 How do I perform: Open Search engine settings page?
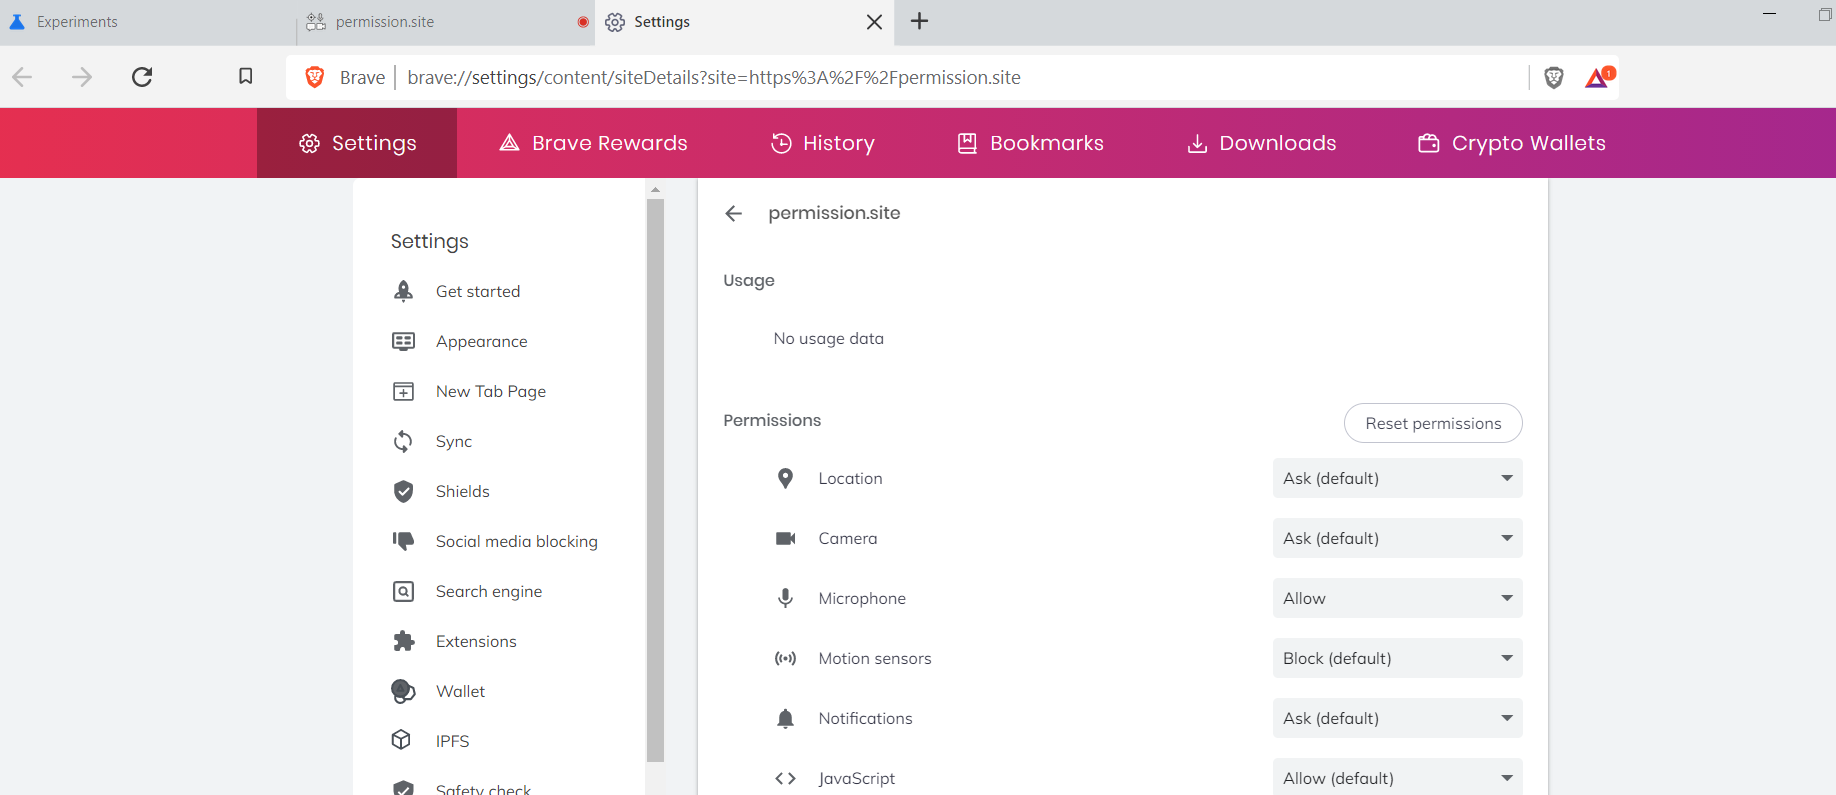pos(488,591)
